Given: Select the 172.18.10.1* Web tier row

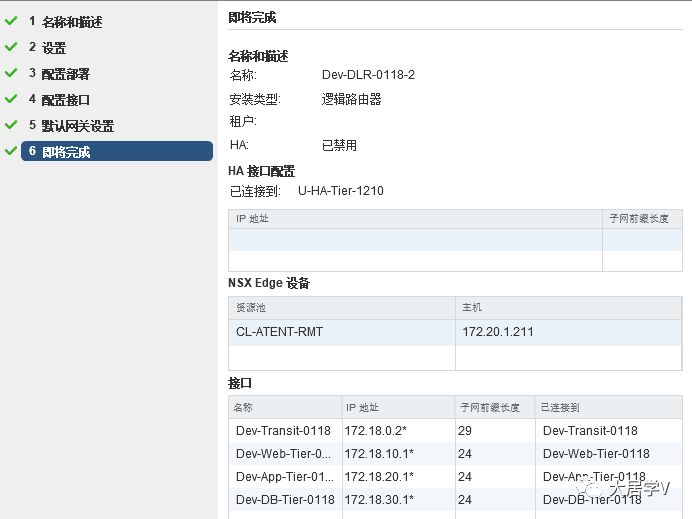Looking at the screenshot, I should 379,454.
